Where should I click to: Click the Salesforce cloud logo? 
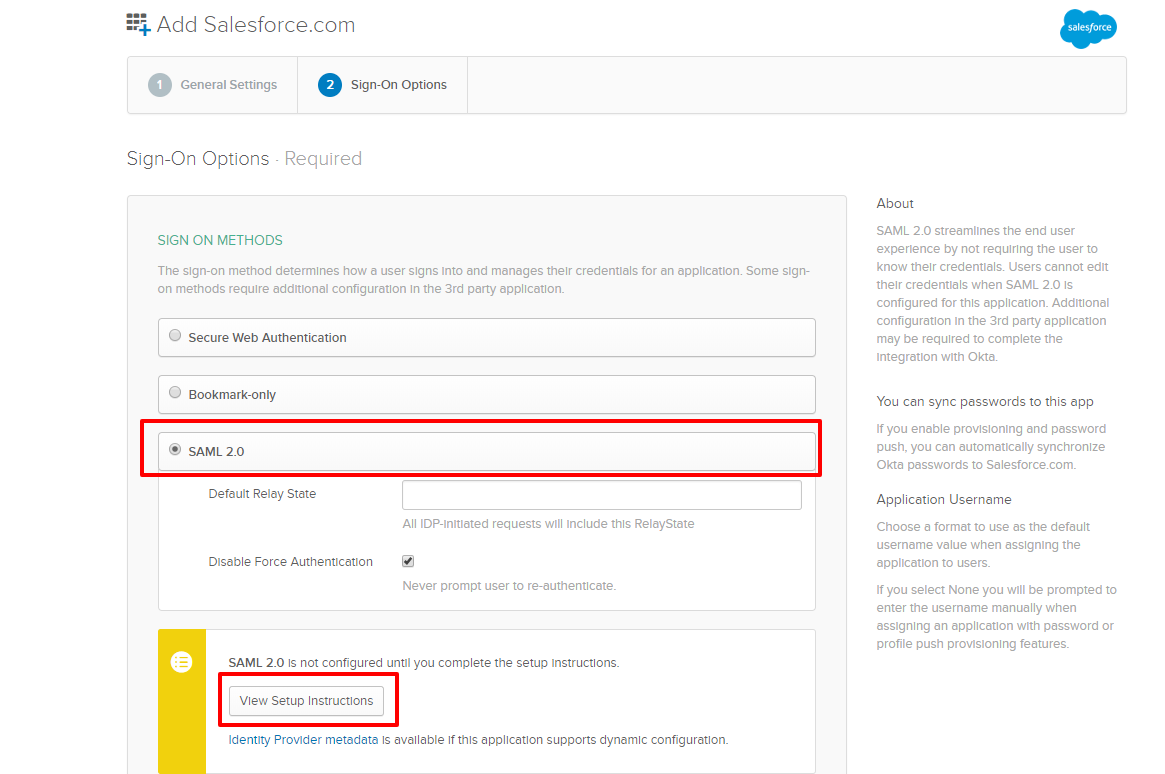1088,29
